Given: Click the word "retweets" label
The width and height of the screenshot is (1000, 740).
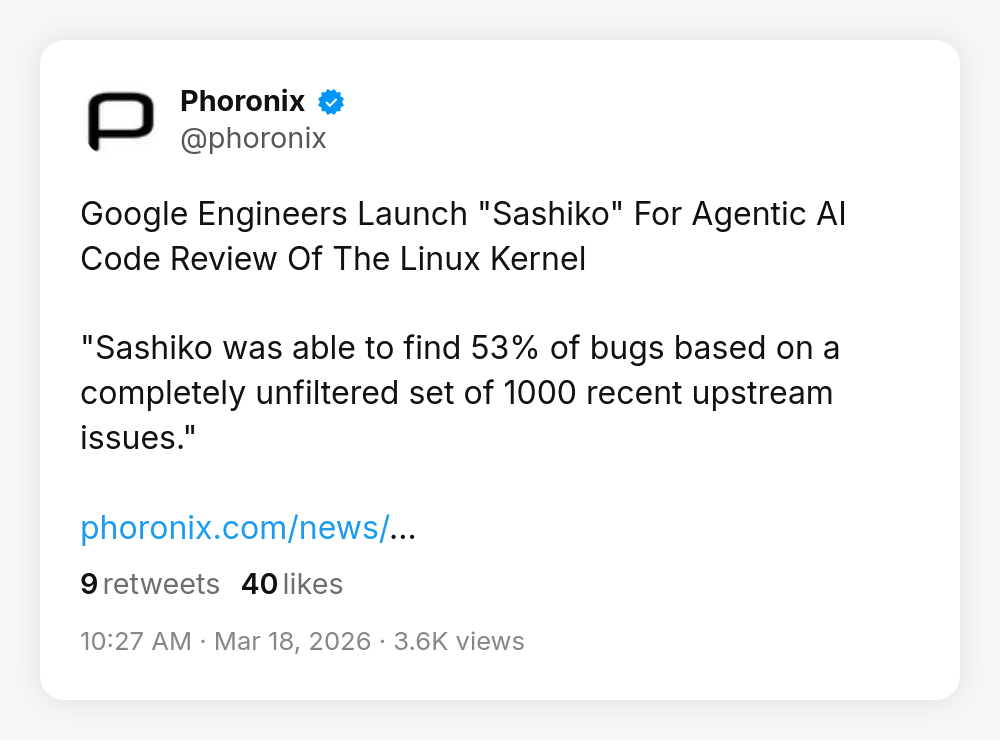Looking at the screenshot, I should pyautogui.click(x=161, y=584).
